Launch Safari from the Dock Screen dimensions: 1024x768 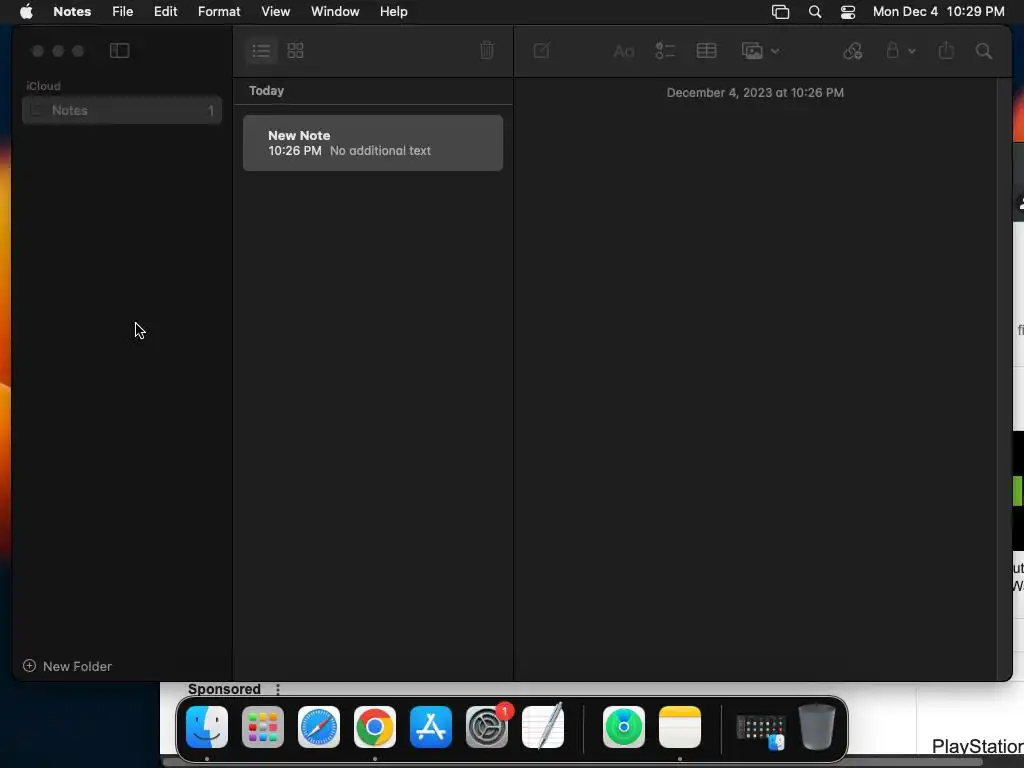pos(319,727)
